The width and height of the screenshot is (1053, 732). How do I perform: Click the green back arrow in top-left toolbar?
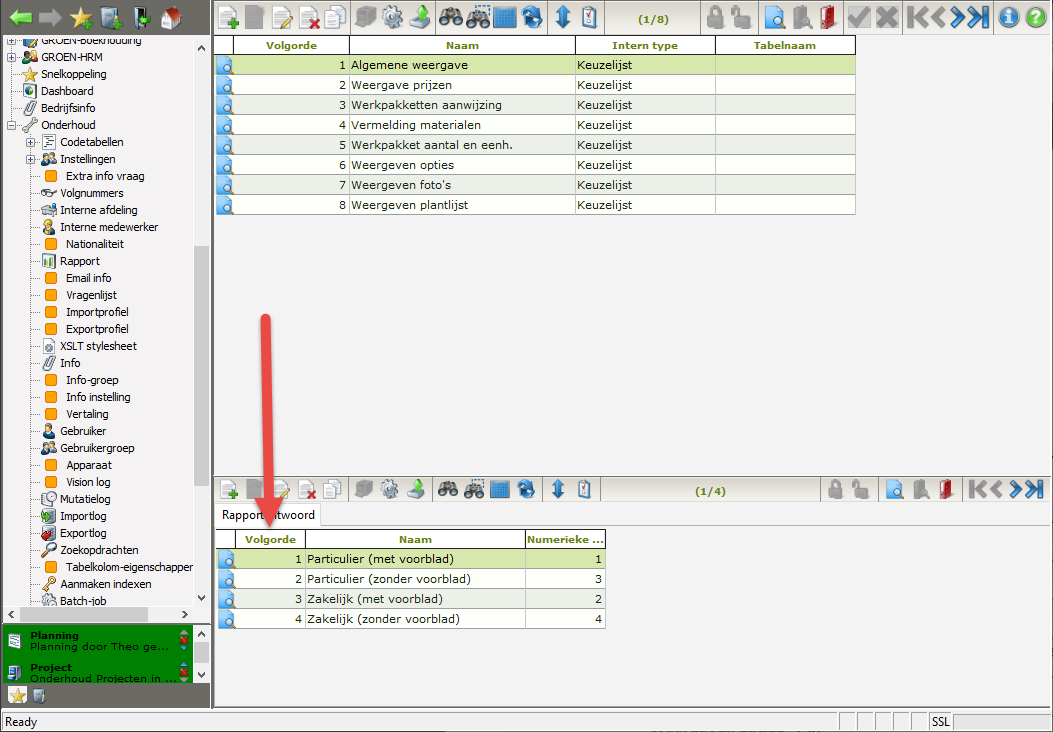coord(21,16)
